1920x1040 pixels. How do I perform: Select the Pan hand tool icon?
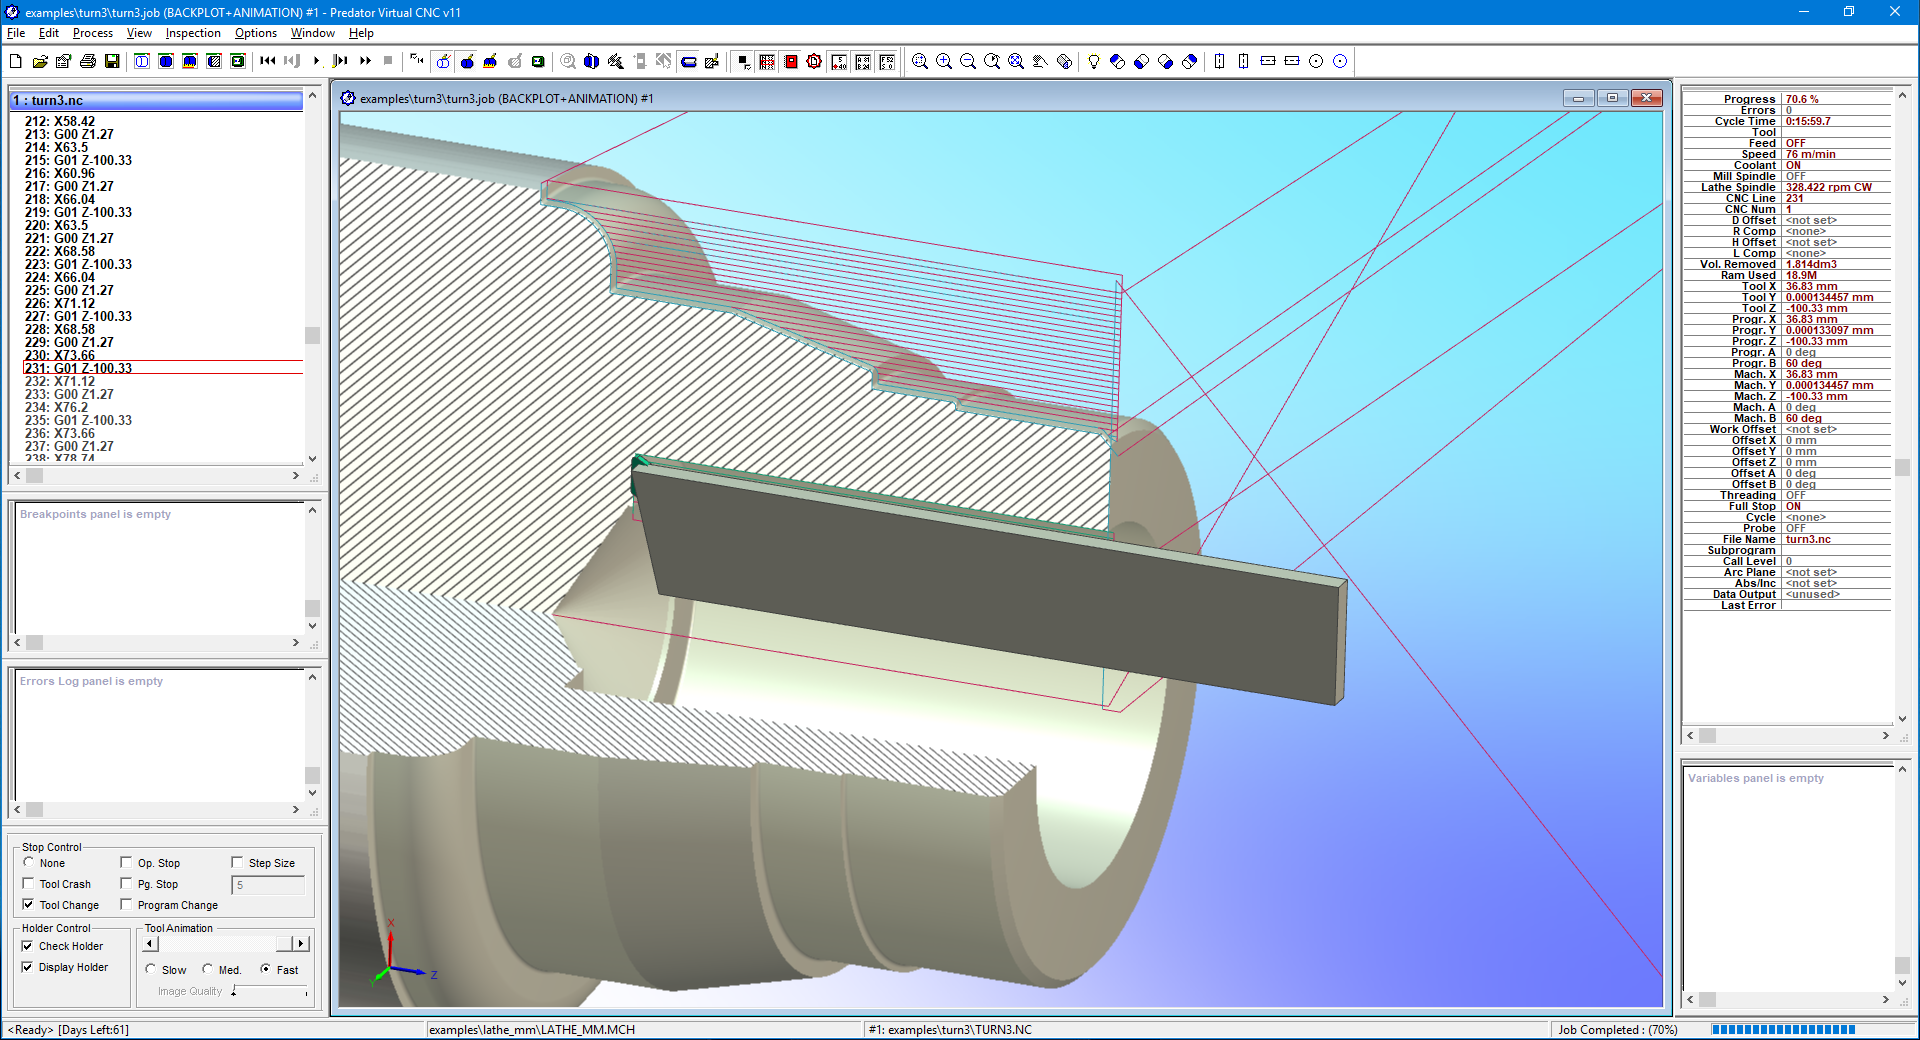pos(1040,61)
